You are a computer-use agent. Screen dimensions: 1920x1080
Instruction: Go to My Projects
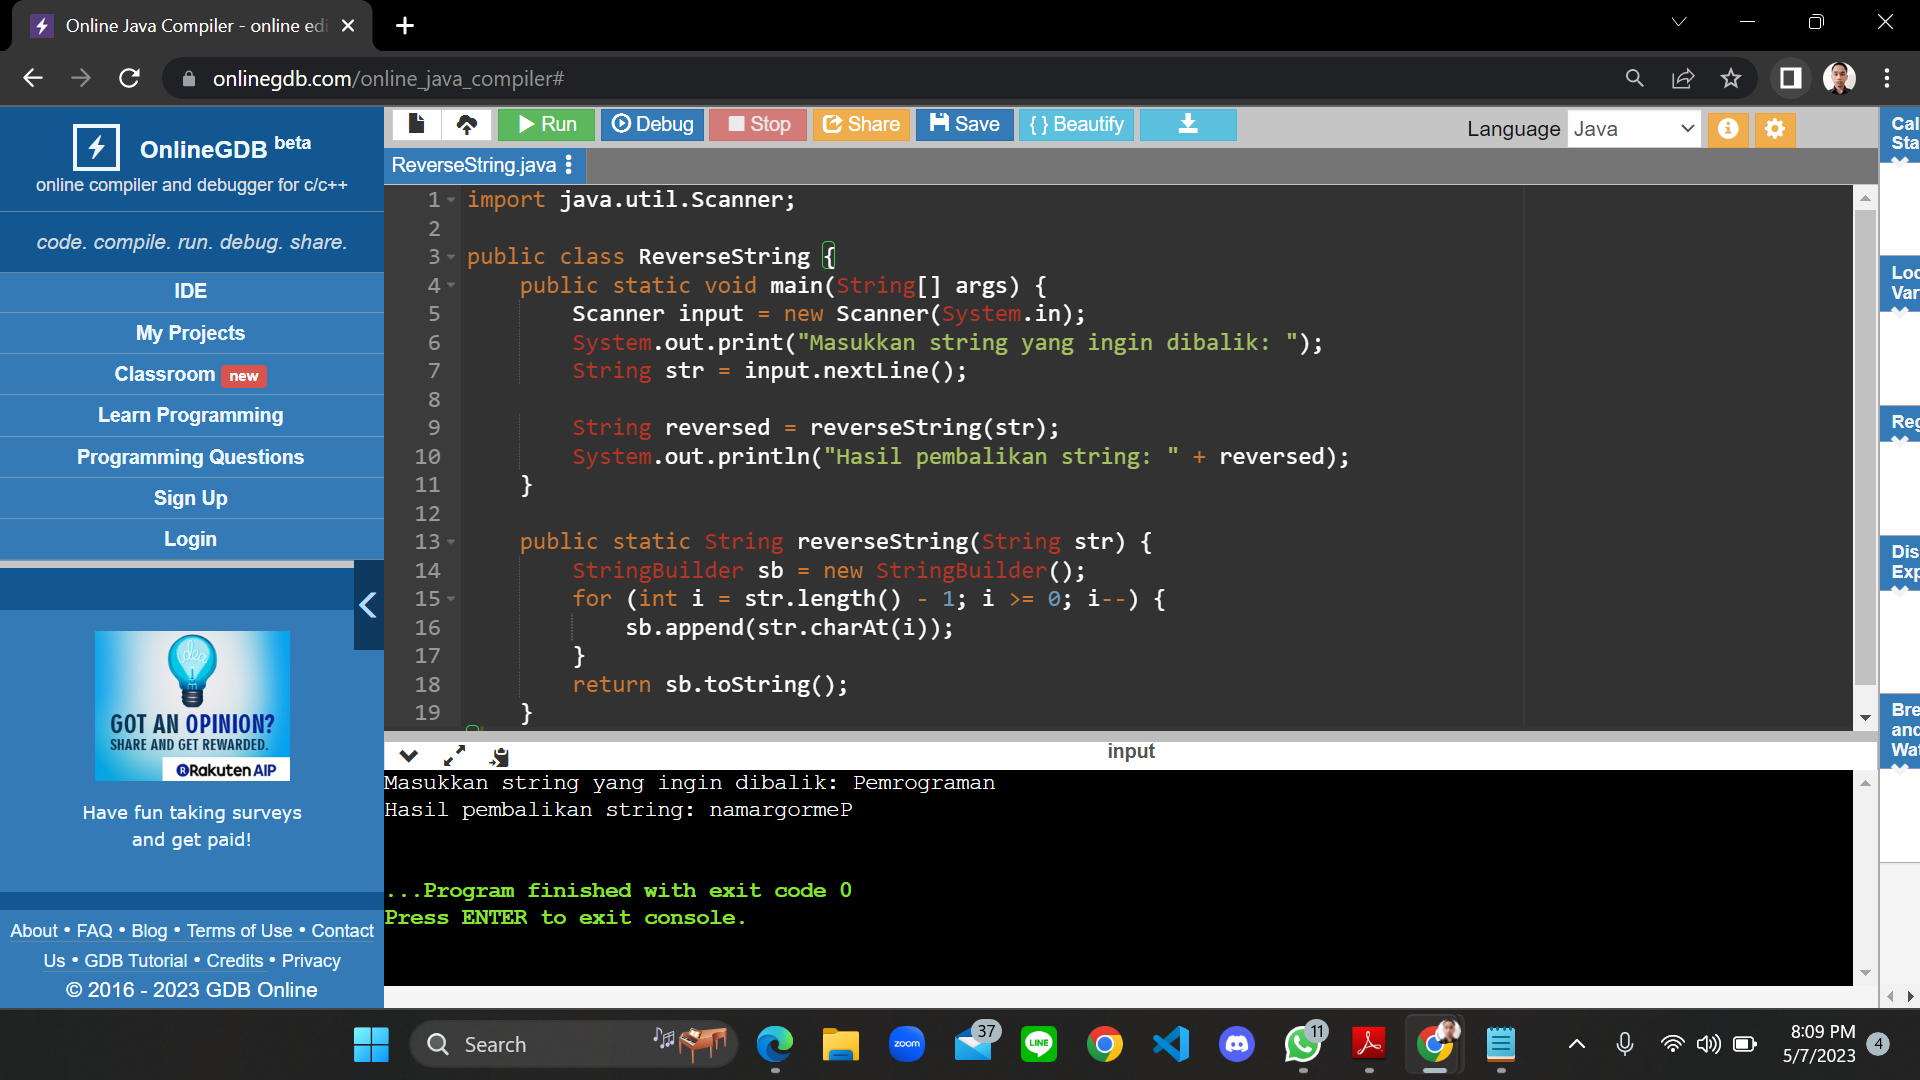190,333
